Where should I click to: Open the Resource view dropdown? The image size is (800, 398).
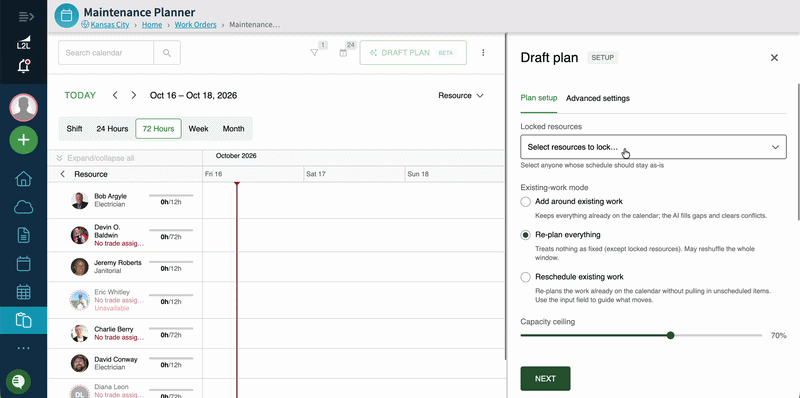[x=461, y=95]
